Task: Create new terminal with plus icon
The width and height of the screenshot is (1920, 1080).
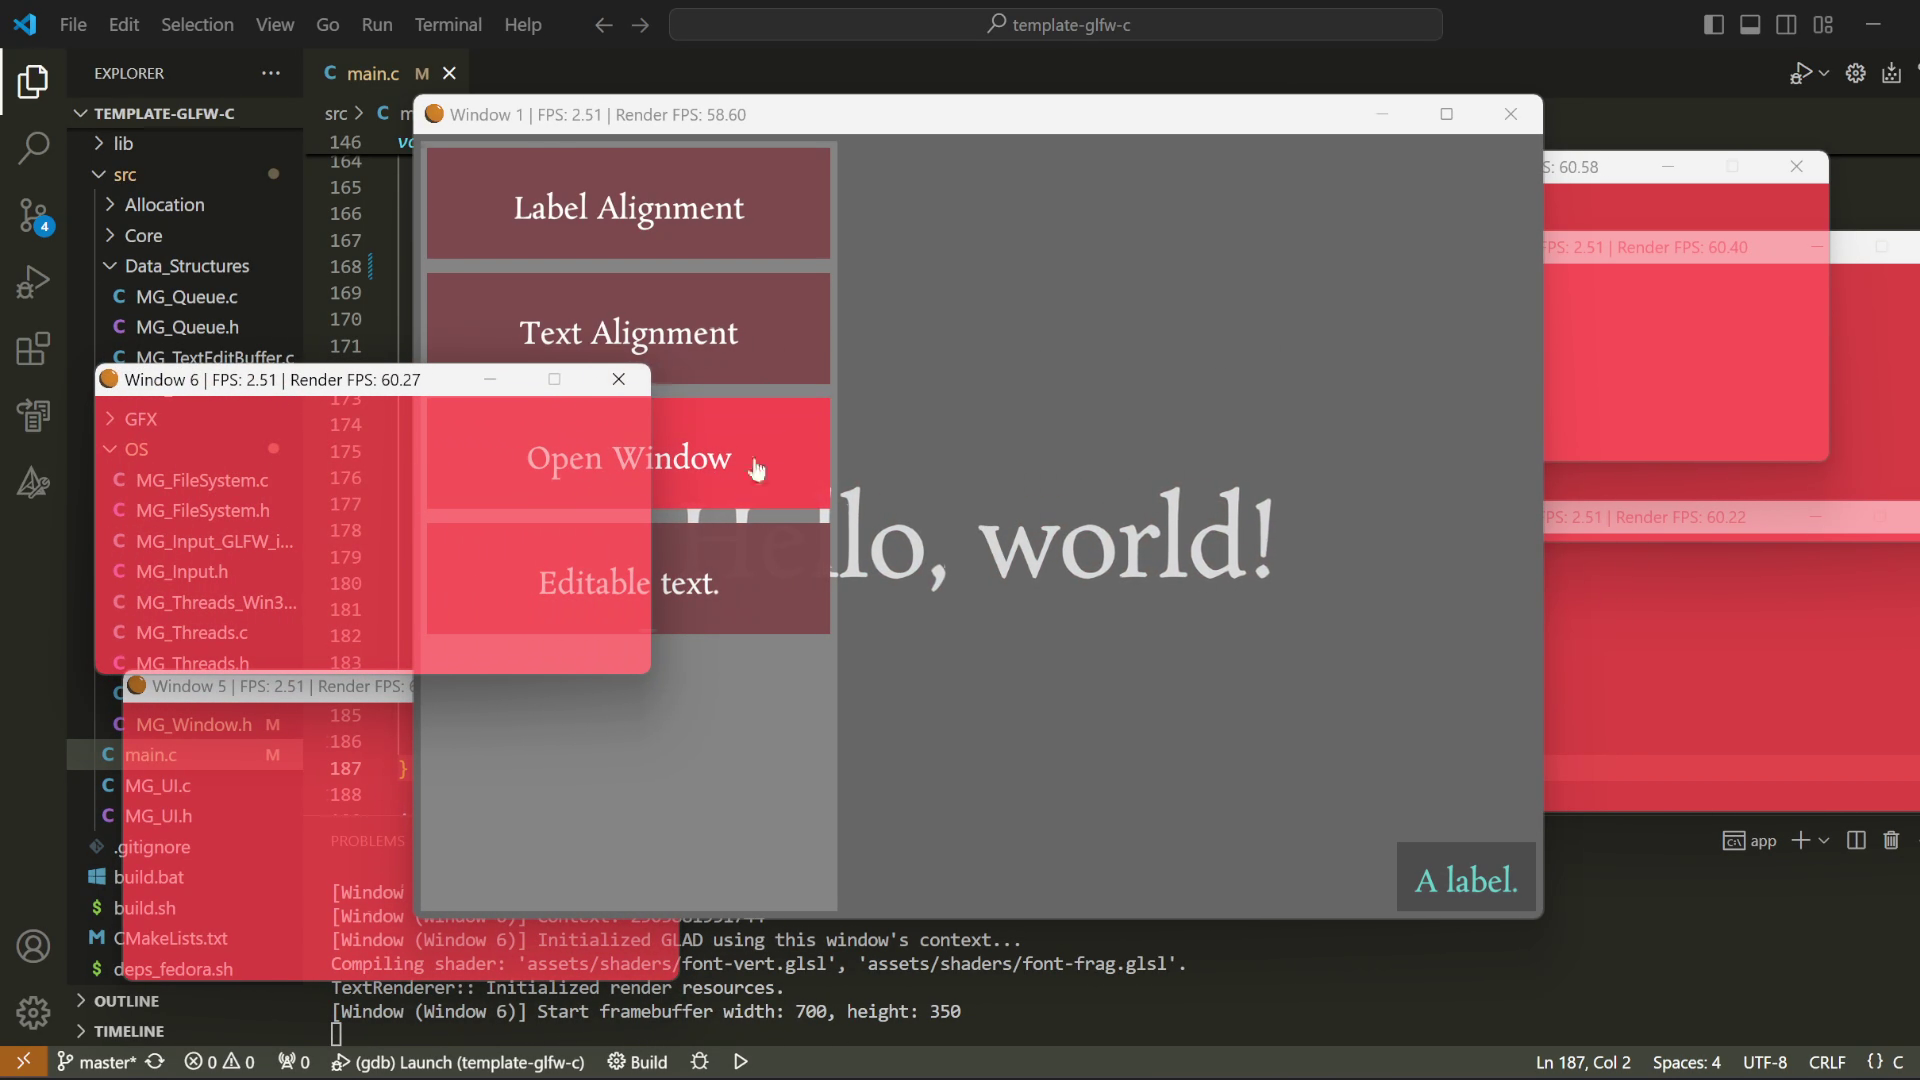Action: point(1800,840)
